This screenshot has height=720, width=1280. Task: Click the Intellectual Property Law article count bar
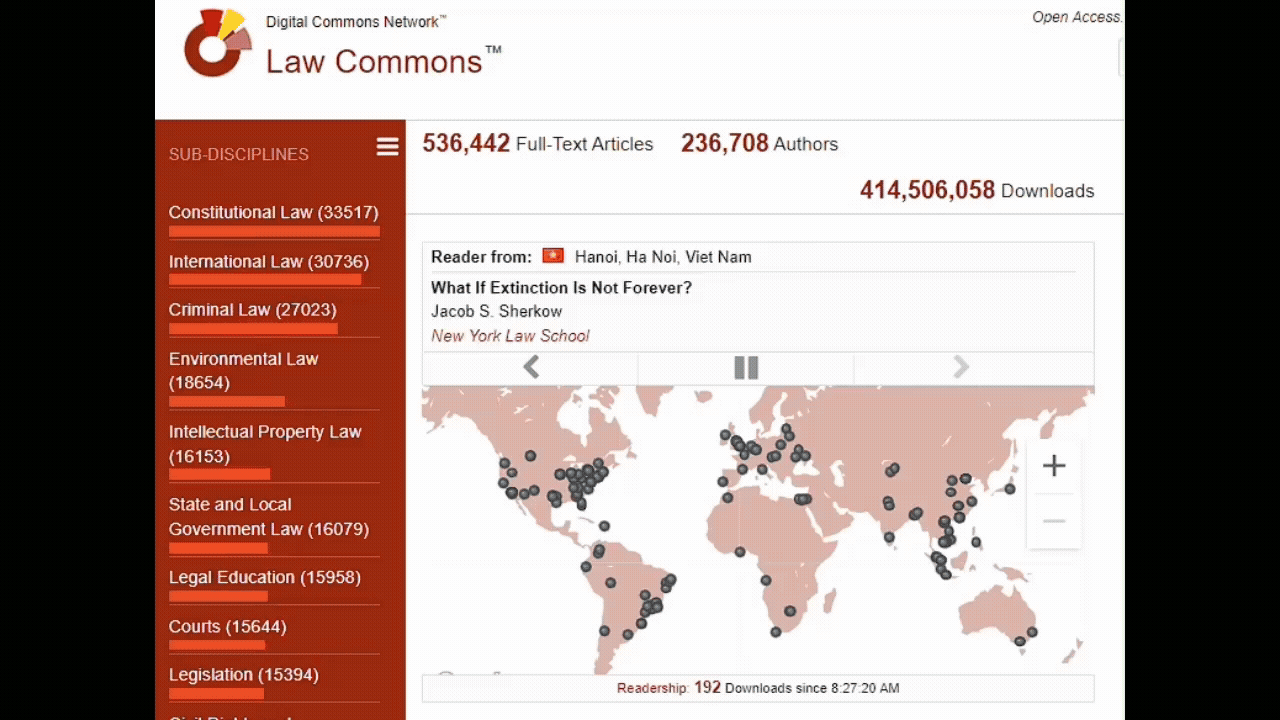point(221,474)
